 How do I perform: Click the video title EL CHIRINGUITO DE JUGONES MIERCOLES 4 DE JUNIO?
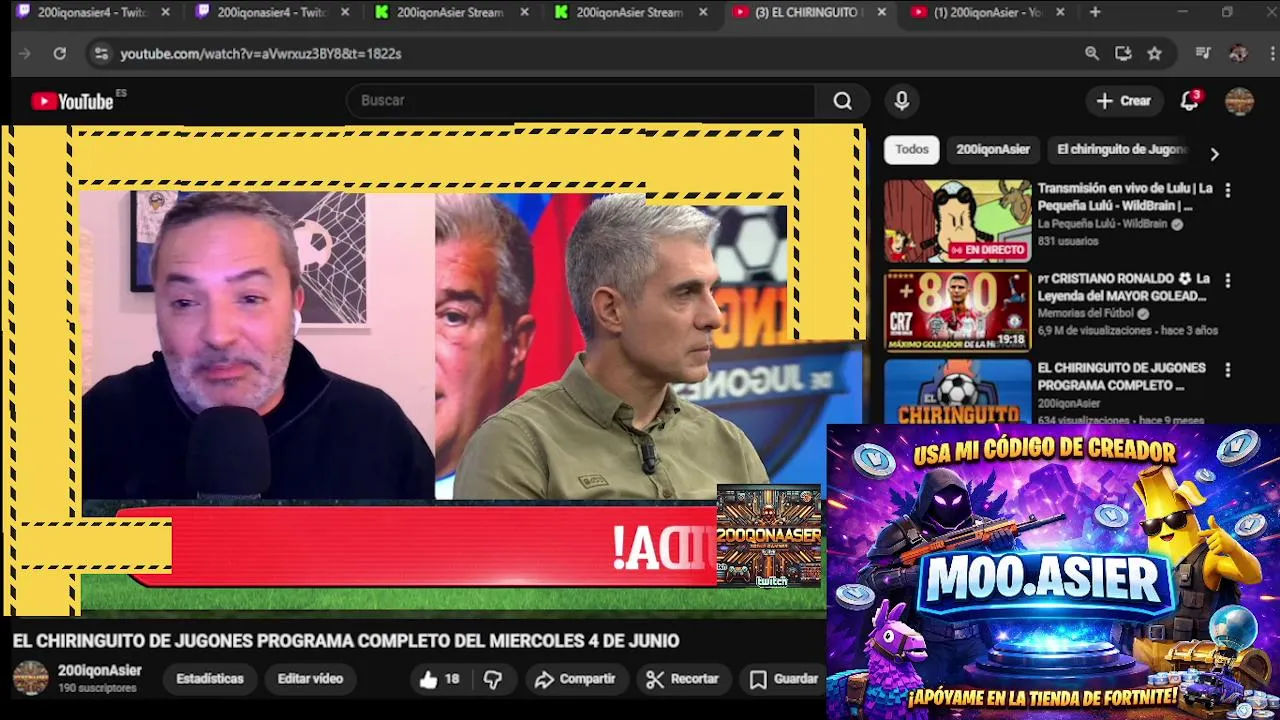tap(346, 641)
